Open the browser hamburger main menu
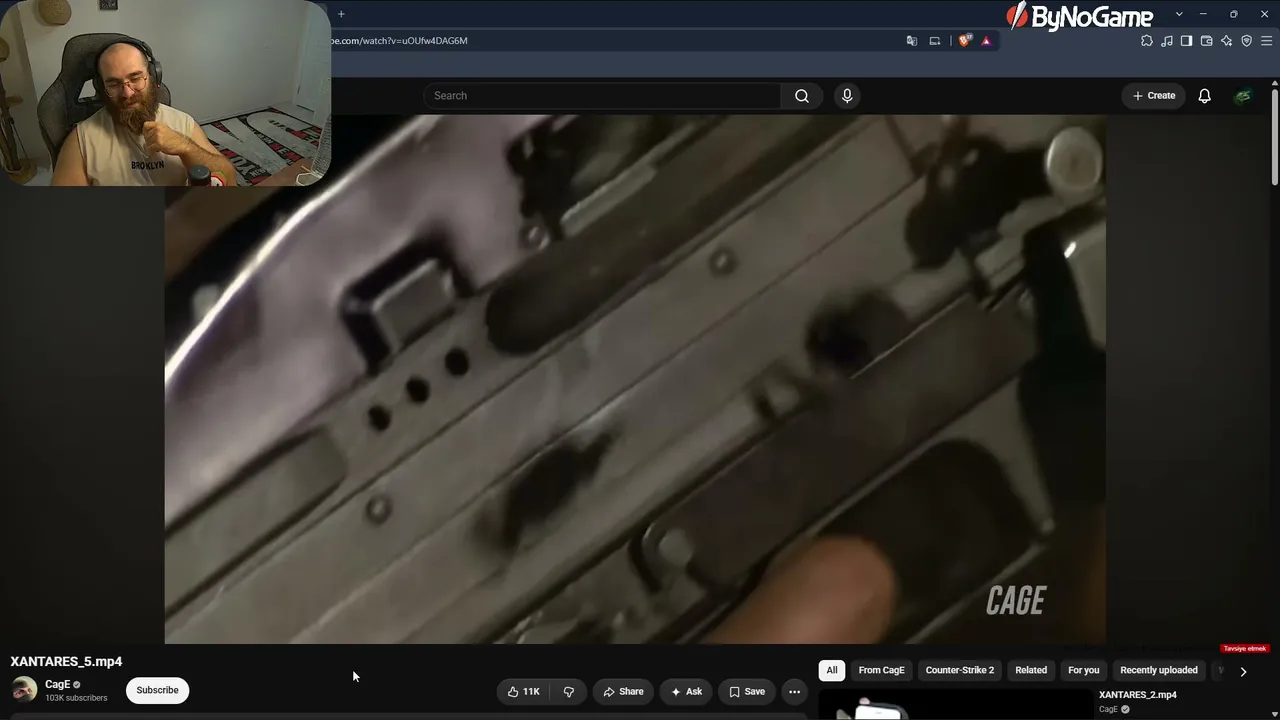 1267,41
